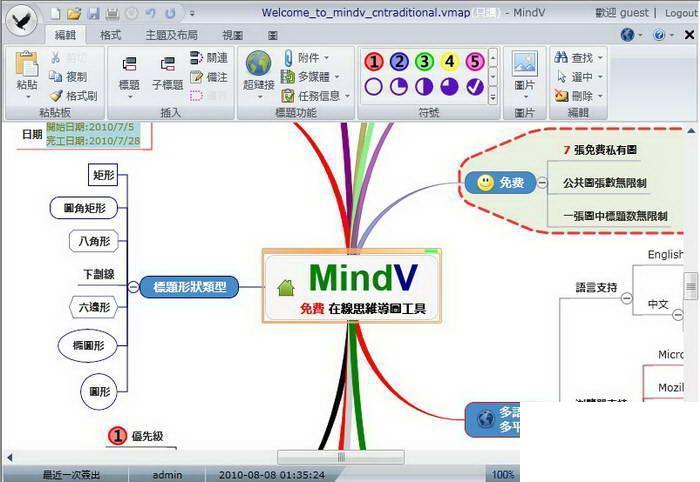
Task: Open the quick access toolbar customize arrow
Action: (x=192, y=13)
